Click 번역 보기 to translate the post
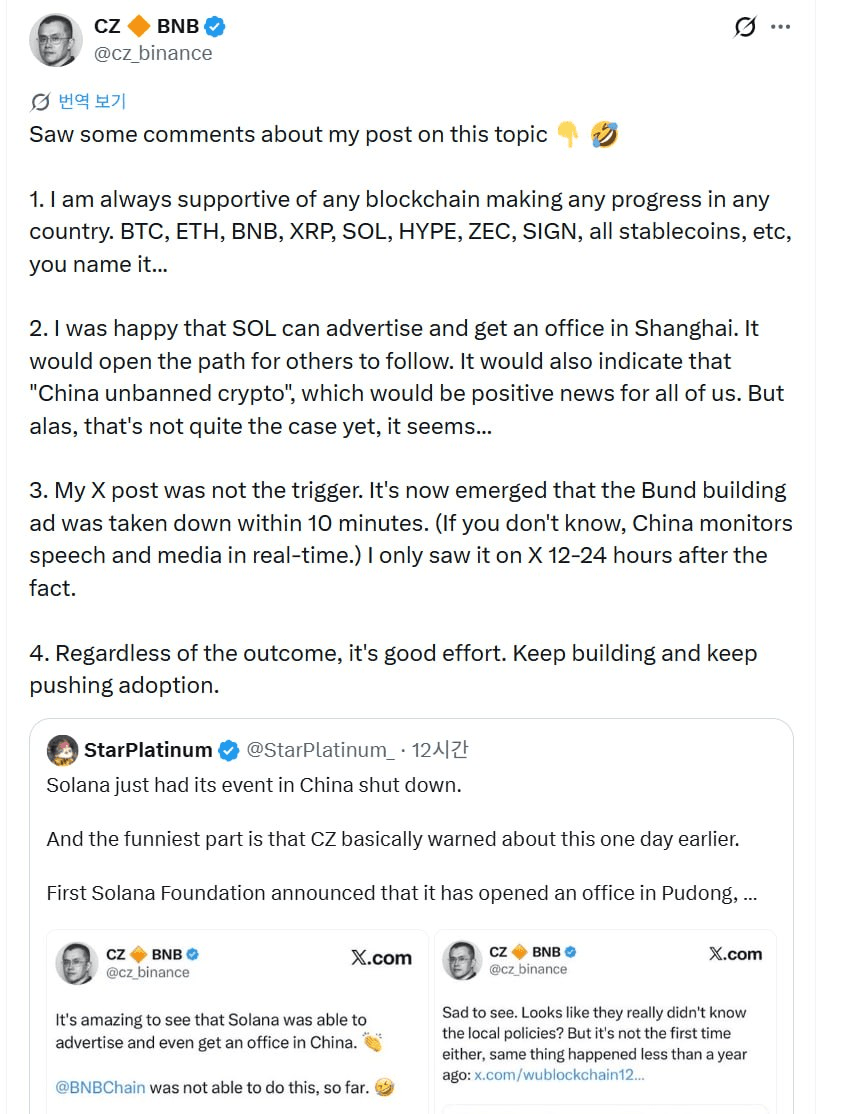The image size is (843, 1114). [x=92, y=102]
